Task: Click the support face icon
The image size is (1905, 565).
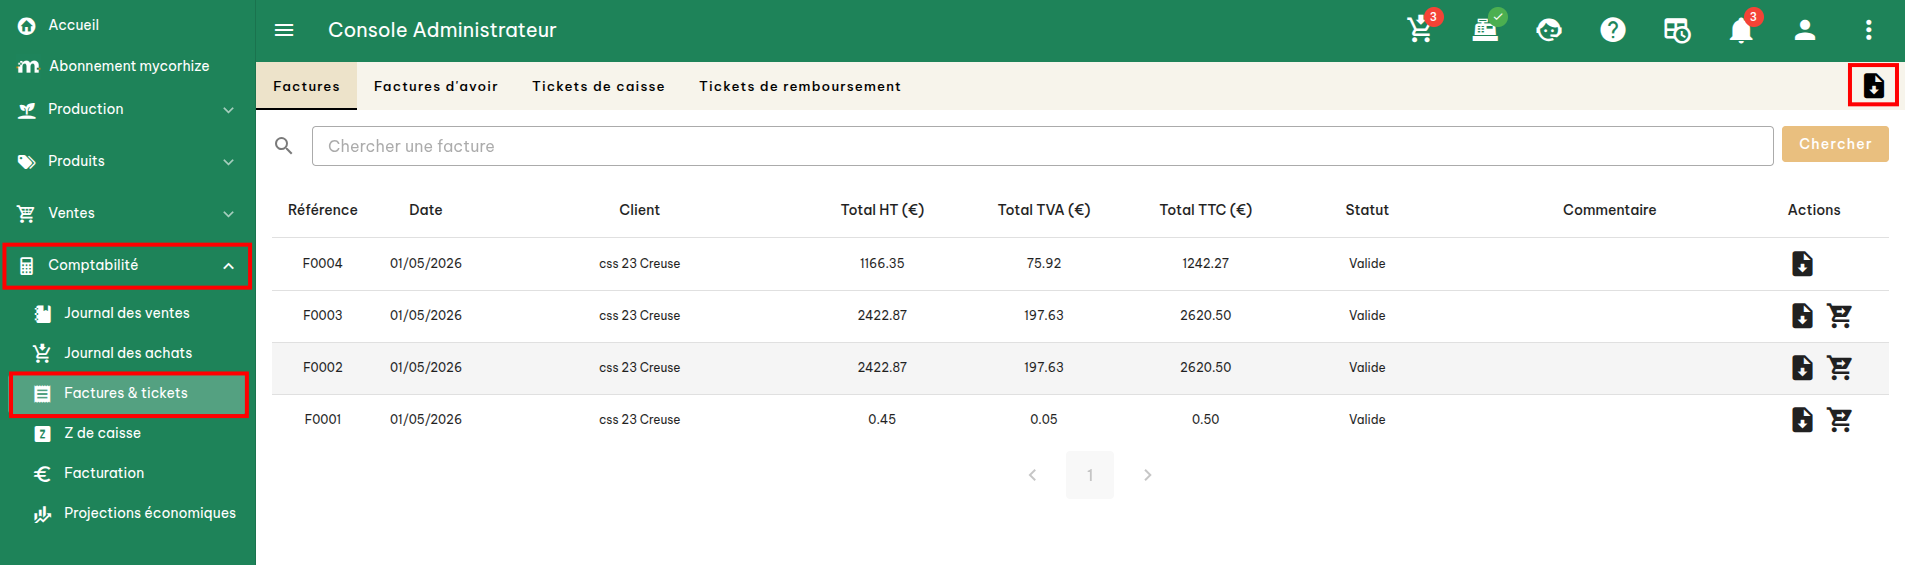Action: pos(1549,30)
